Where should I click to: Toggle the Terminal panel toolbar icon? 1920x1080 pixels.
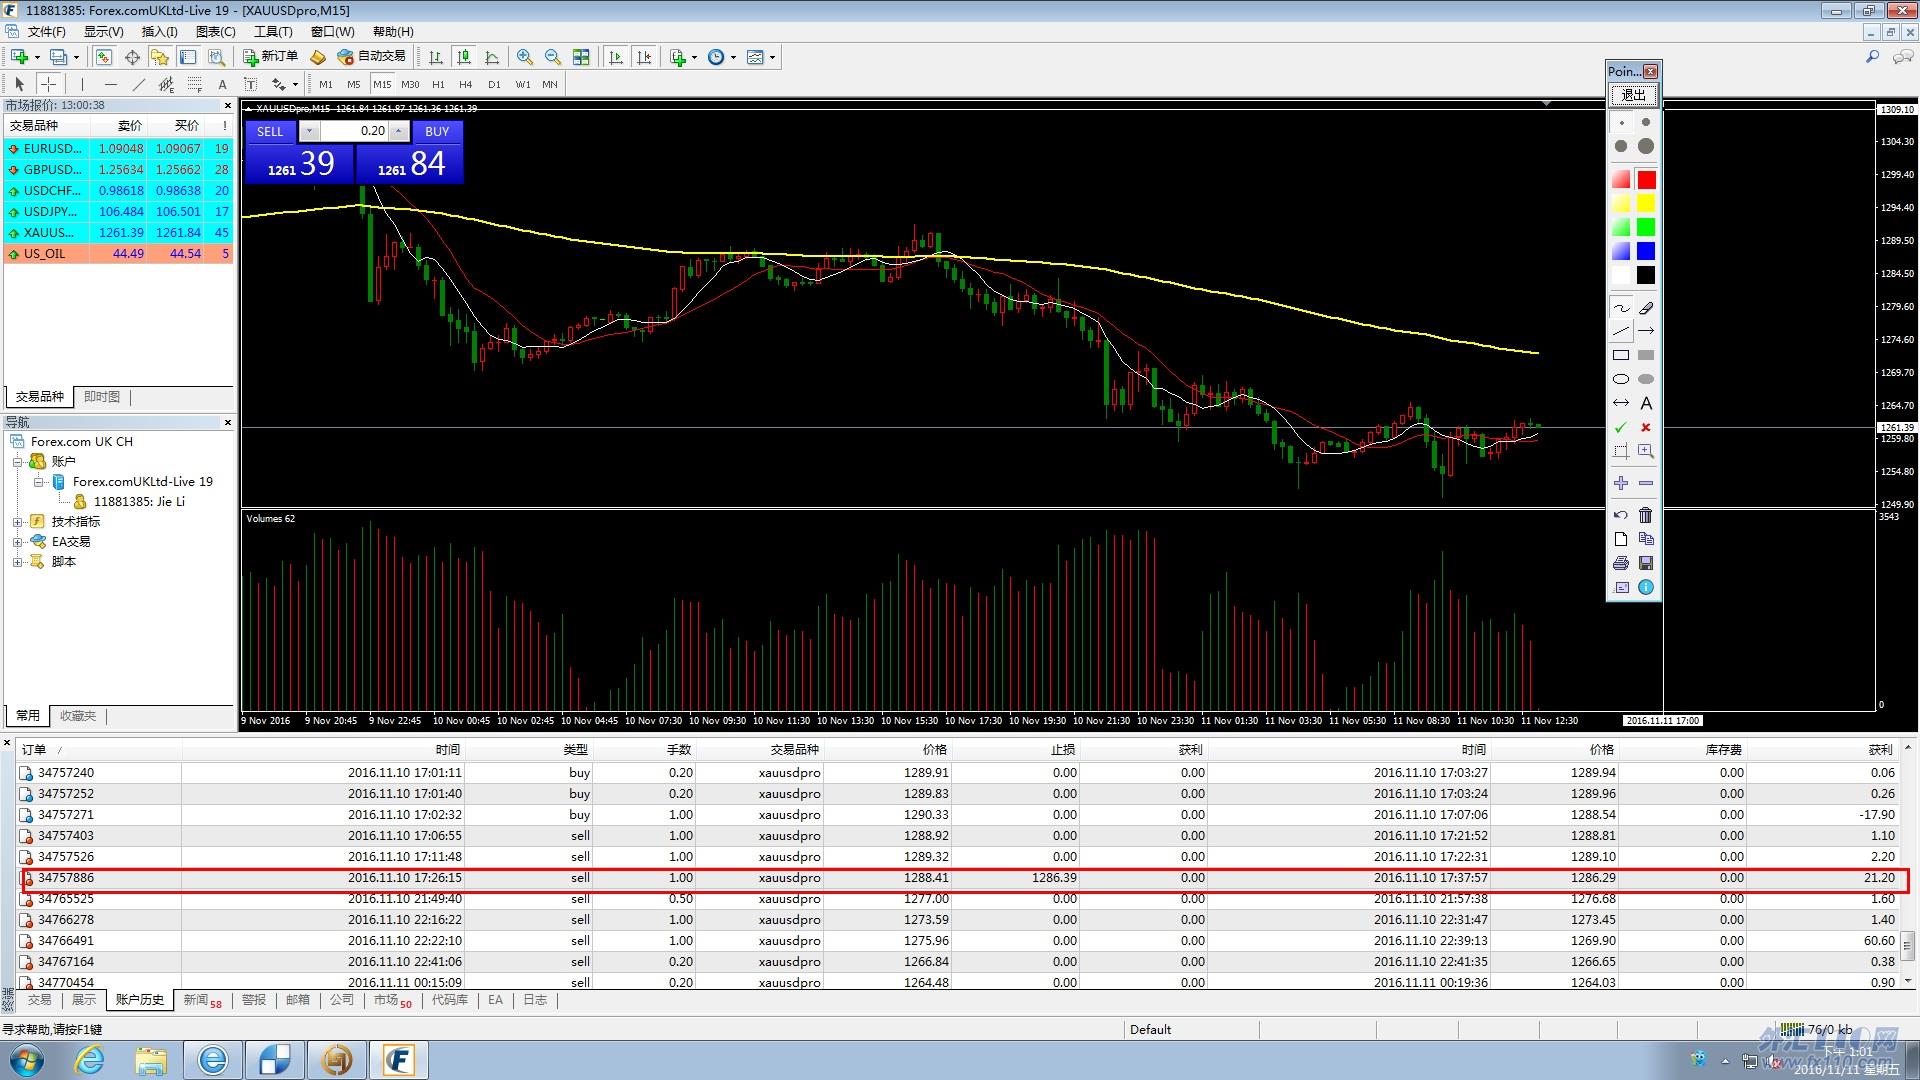point(188,57)
